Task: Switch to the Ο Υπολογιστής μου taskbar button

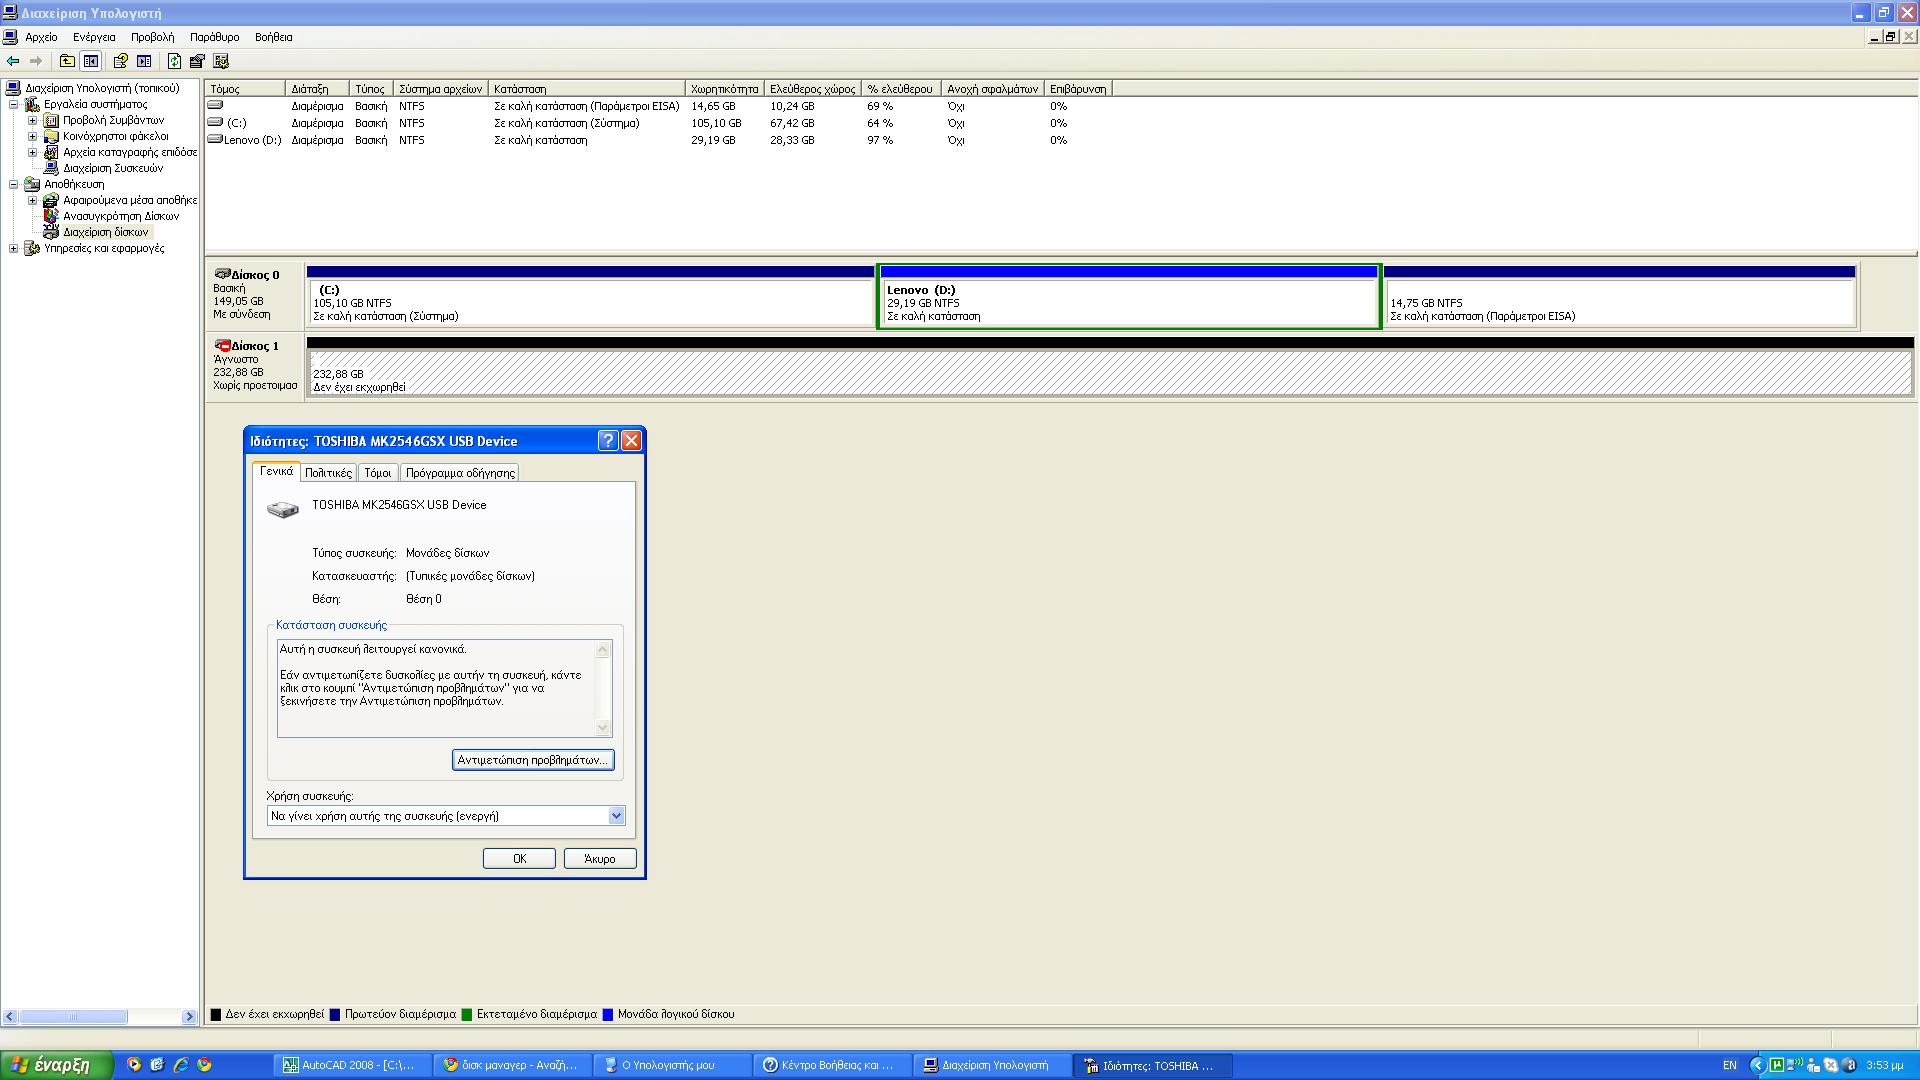Action: coord(673,1066)
